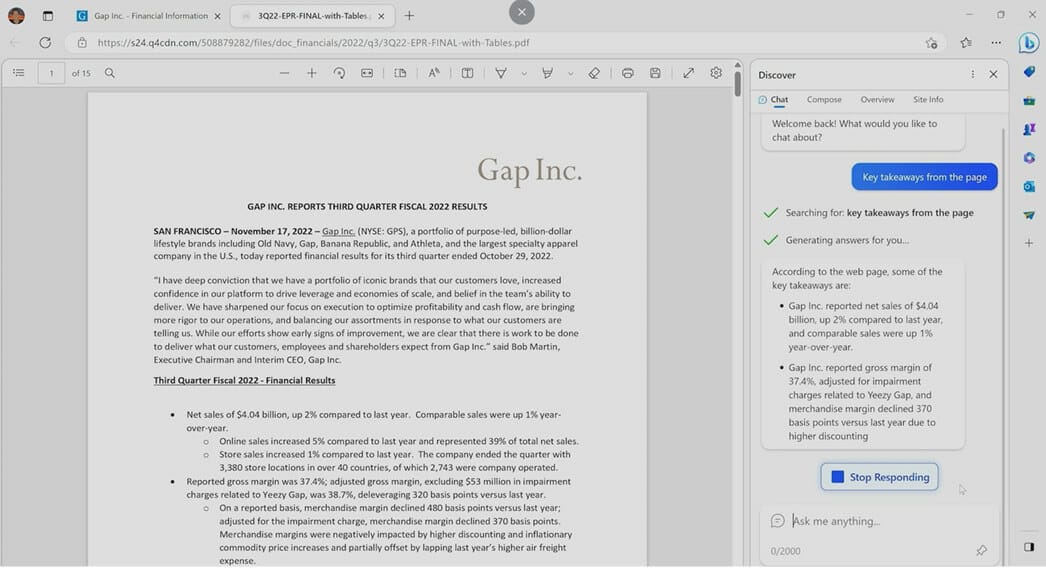Close the Discover pane
1046x568 pixels.
pos(993,75)
